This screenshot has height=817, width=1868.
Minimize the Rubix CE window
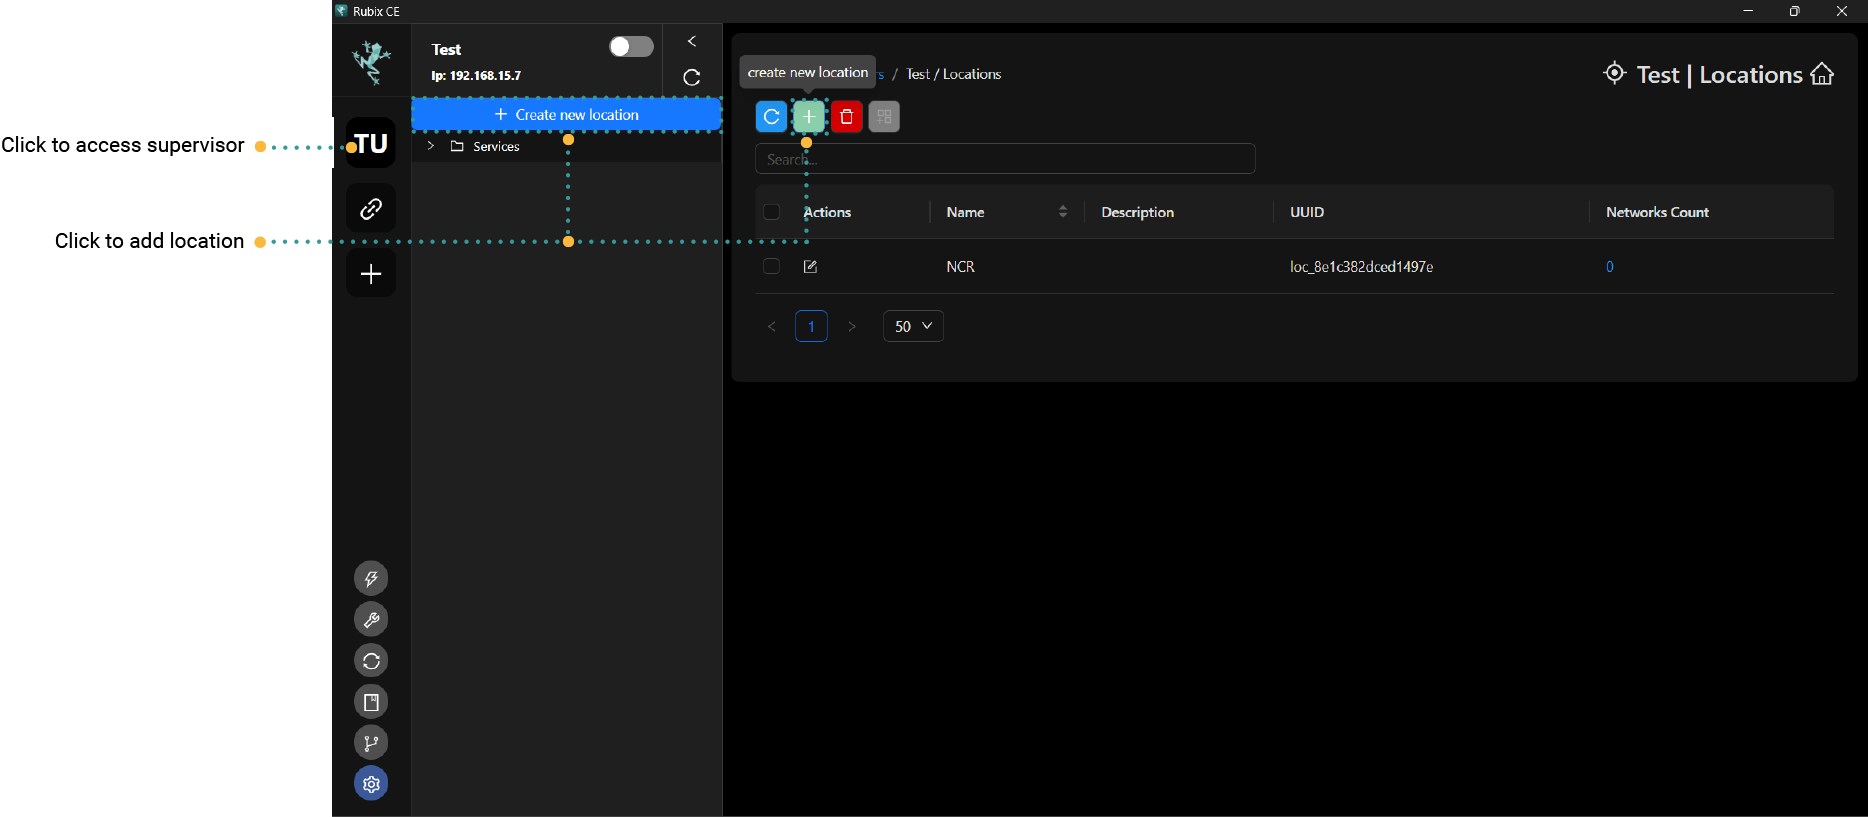click(1748, 11)
